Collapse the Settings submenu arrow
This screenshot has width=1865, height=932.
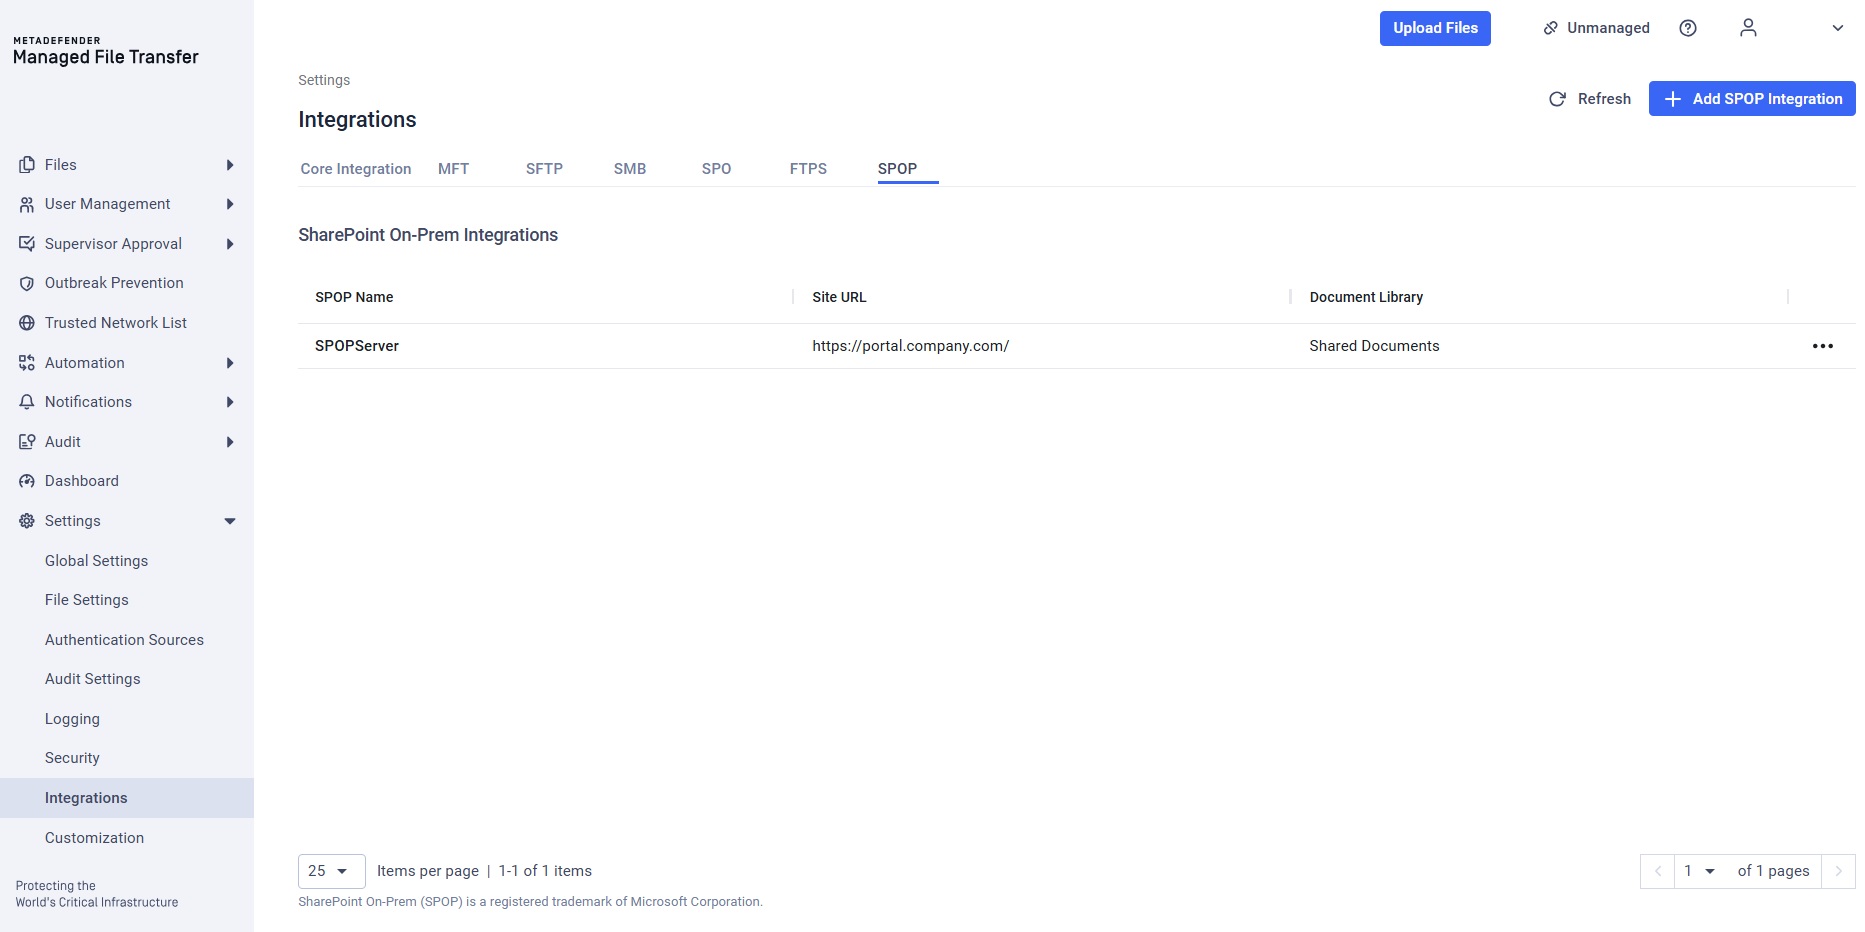coord(230,521)
